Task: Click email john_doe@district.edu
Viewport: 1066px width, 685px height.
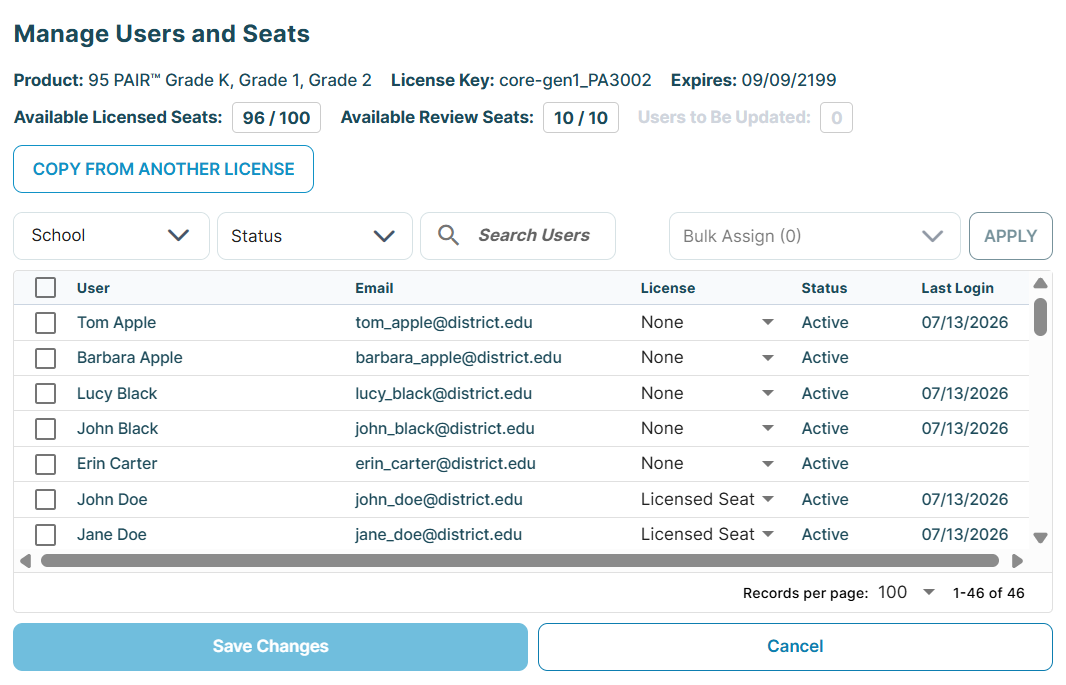Action: pos(439,499)
